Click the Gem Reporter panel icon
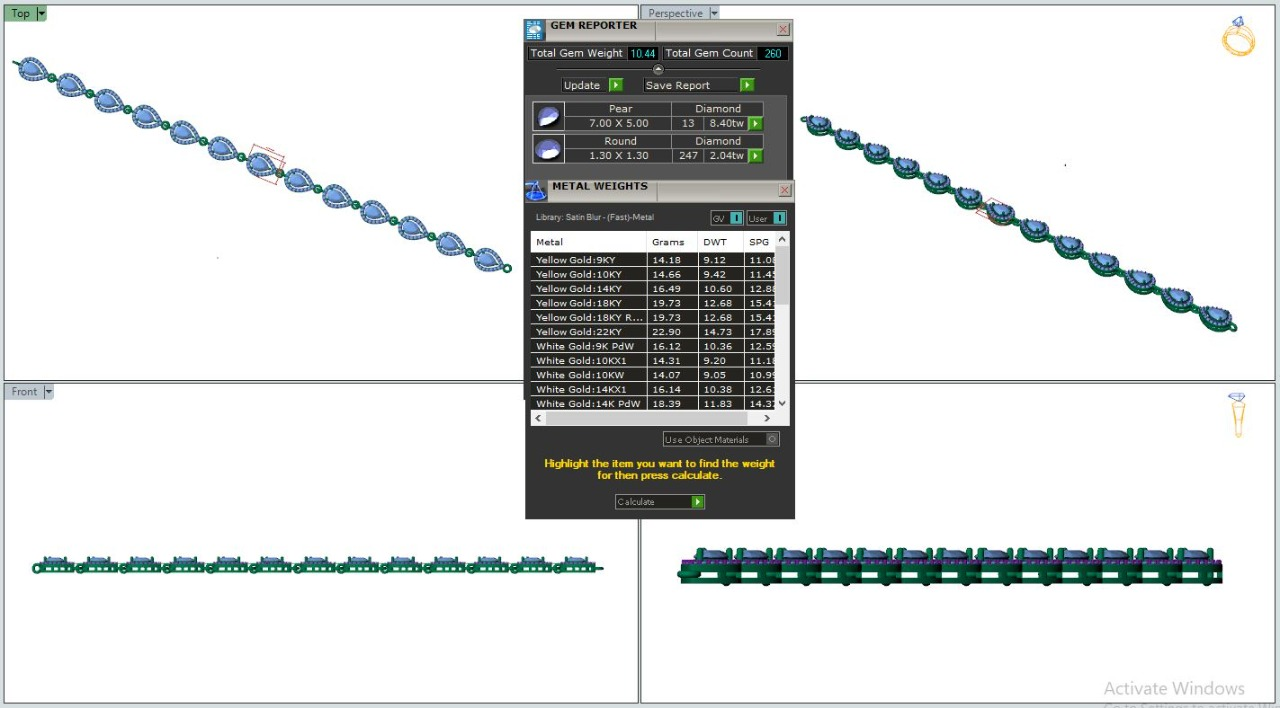The height and width of the screenshot is (708, 1280). point(535,30)
